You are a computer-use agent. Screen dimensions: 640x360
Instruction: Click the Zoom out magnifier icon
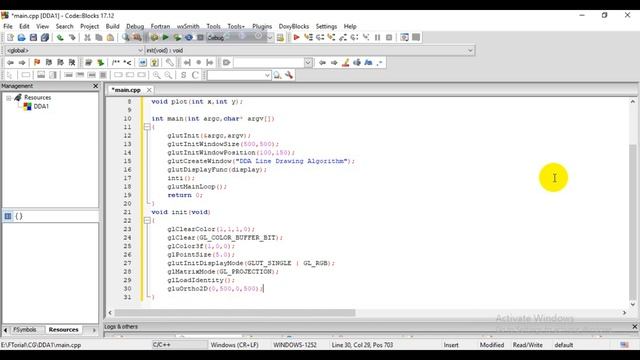[x=168, y=75]
